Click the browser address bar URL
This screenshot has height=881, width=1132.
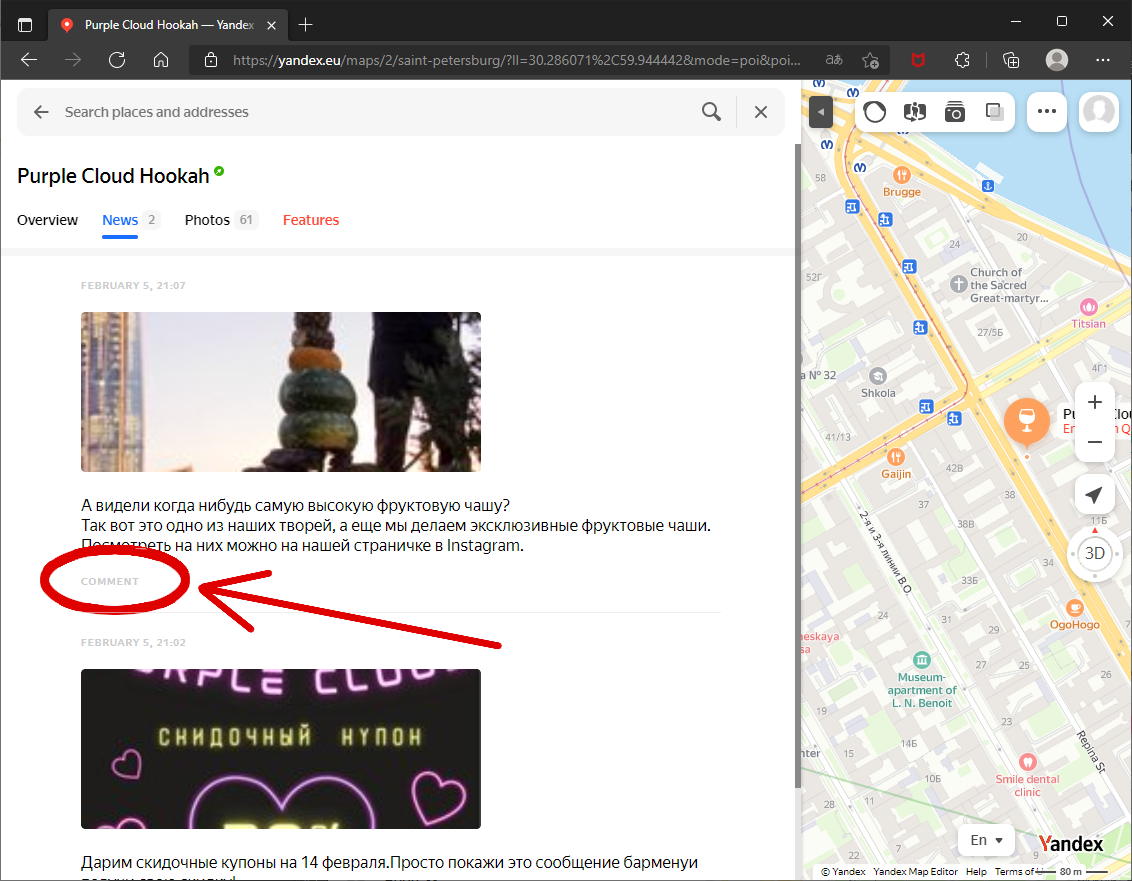click(x=516, y=60)
